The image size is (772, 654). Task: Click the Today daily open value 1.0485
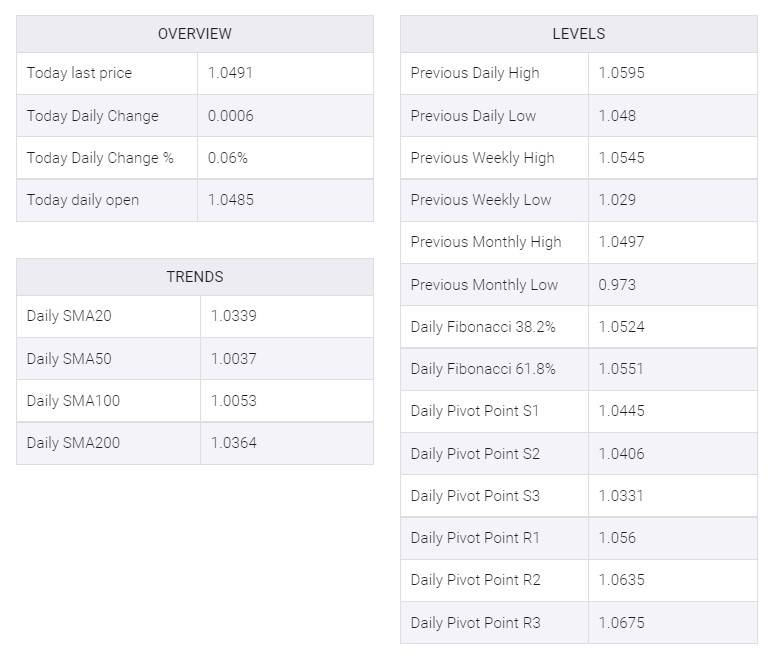click(x=231, y=200)
